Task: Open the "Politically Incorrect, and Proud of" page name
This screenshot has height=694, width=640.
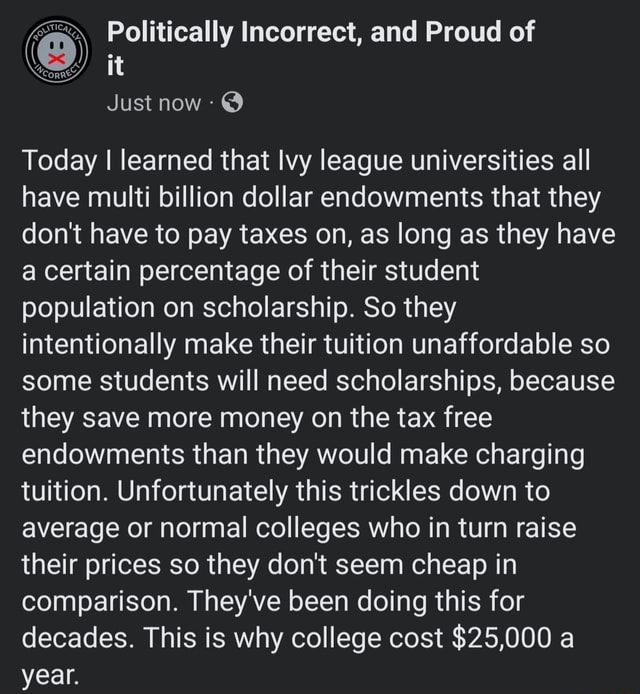Action: 320,32
